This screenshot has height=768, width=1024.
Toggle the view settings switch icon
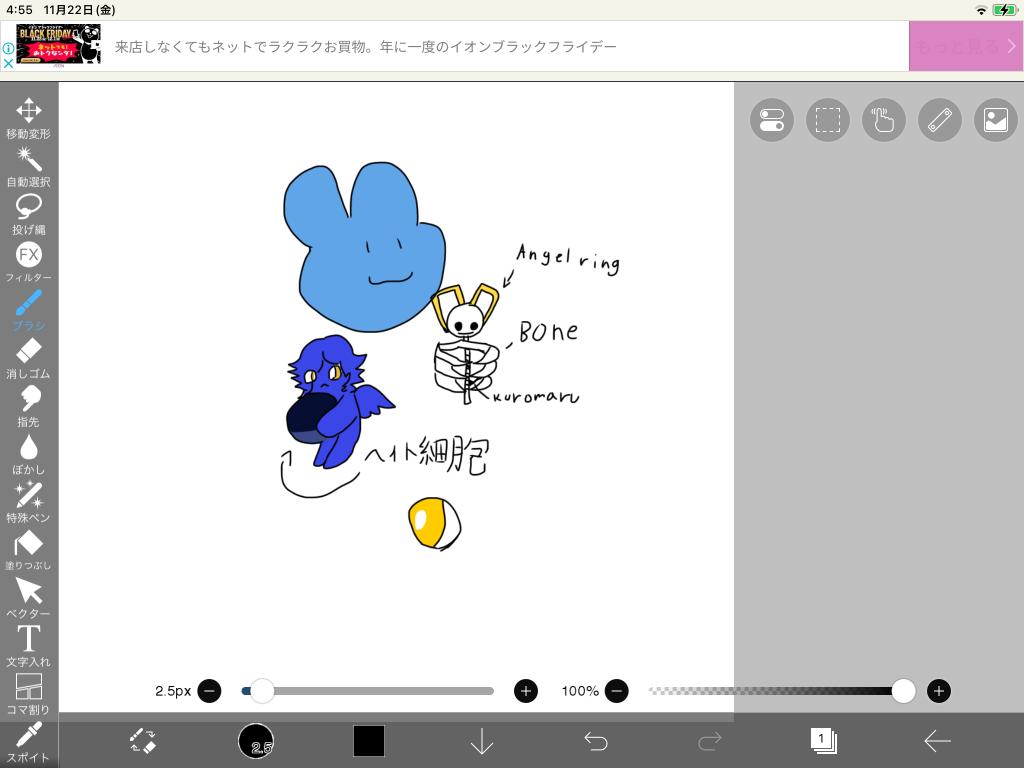click(771, 121)
